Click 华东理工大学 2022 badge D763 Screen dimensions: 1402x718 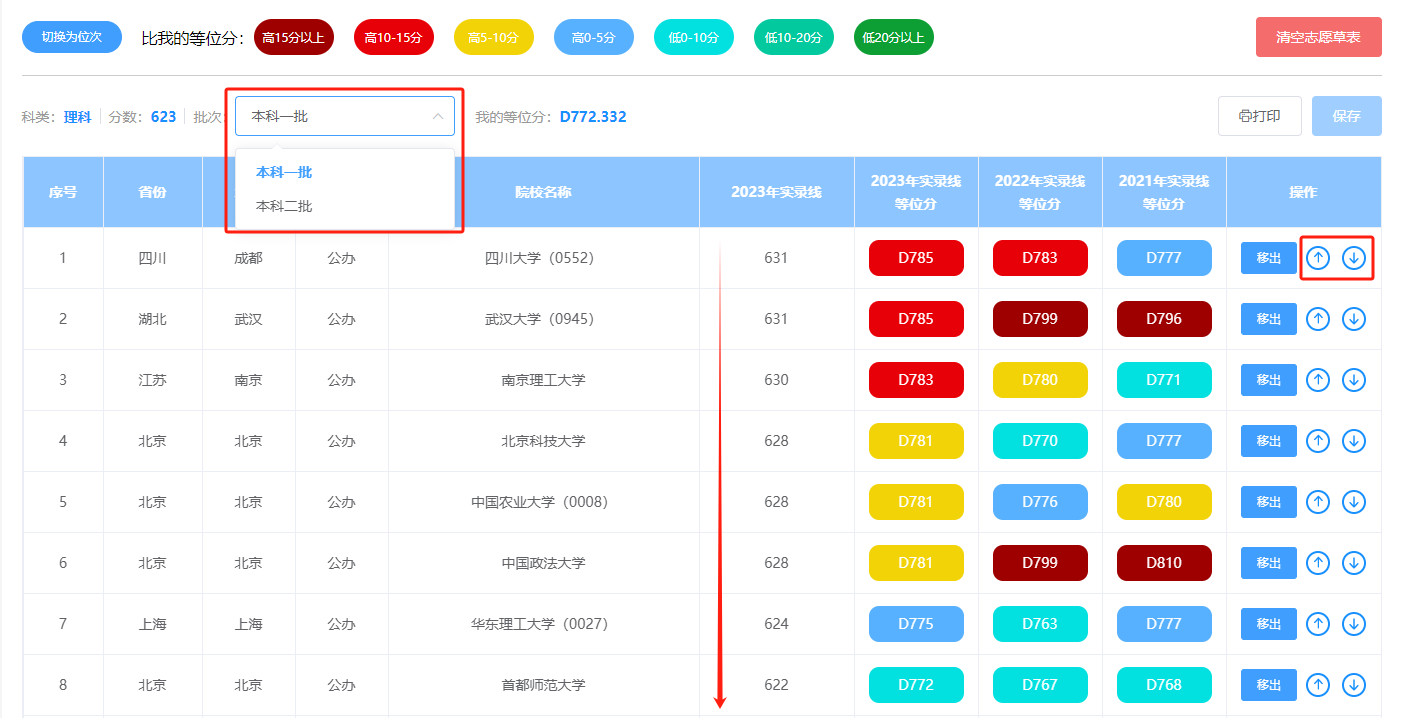1040,624
